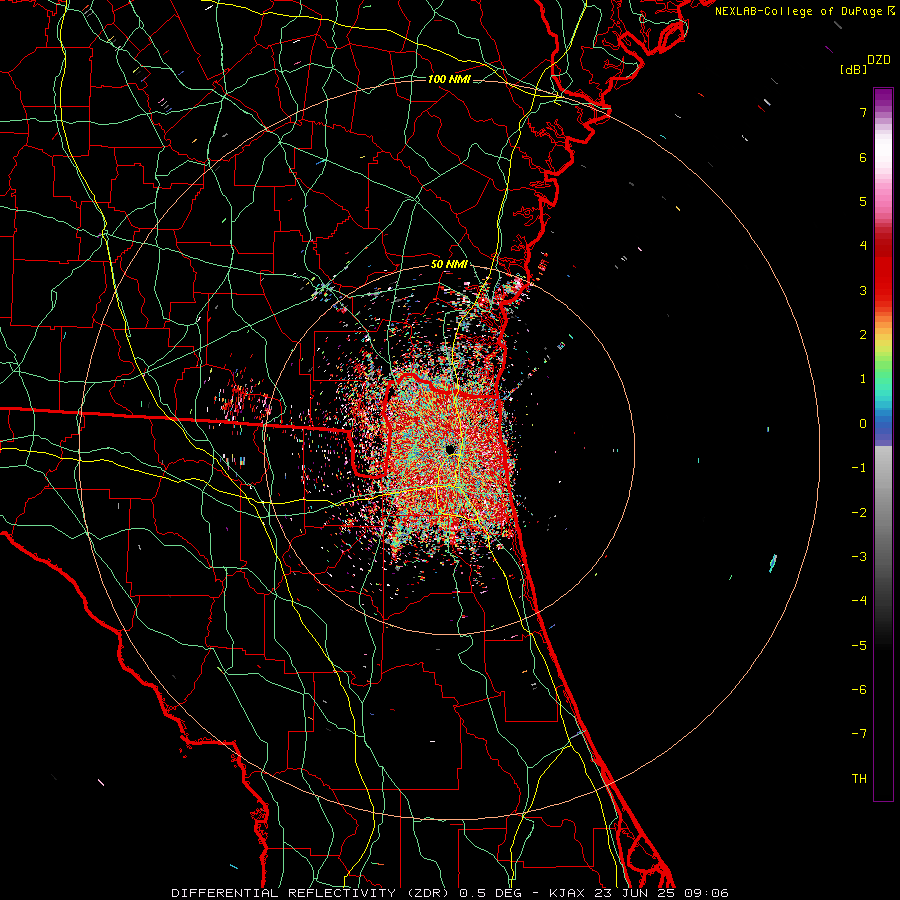
Task: Click the NEXLAB-College of DuPage label
Action: (x=798, y=11)
